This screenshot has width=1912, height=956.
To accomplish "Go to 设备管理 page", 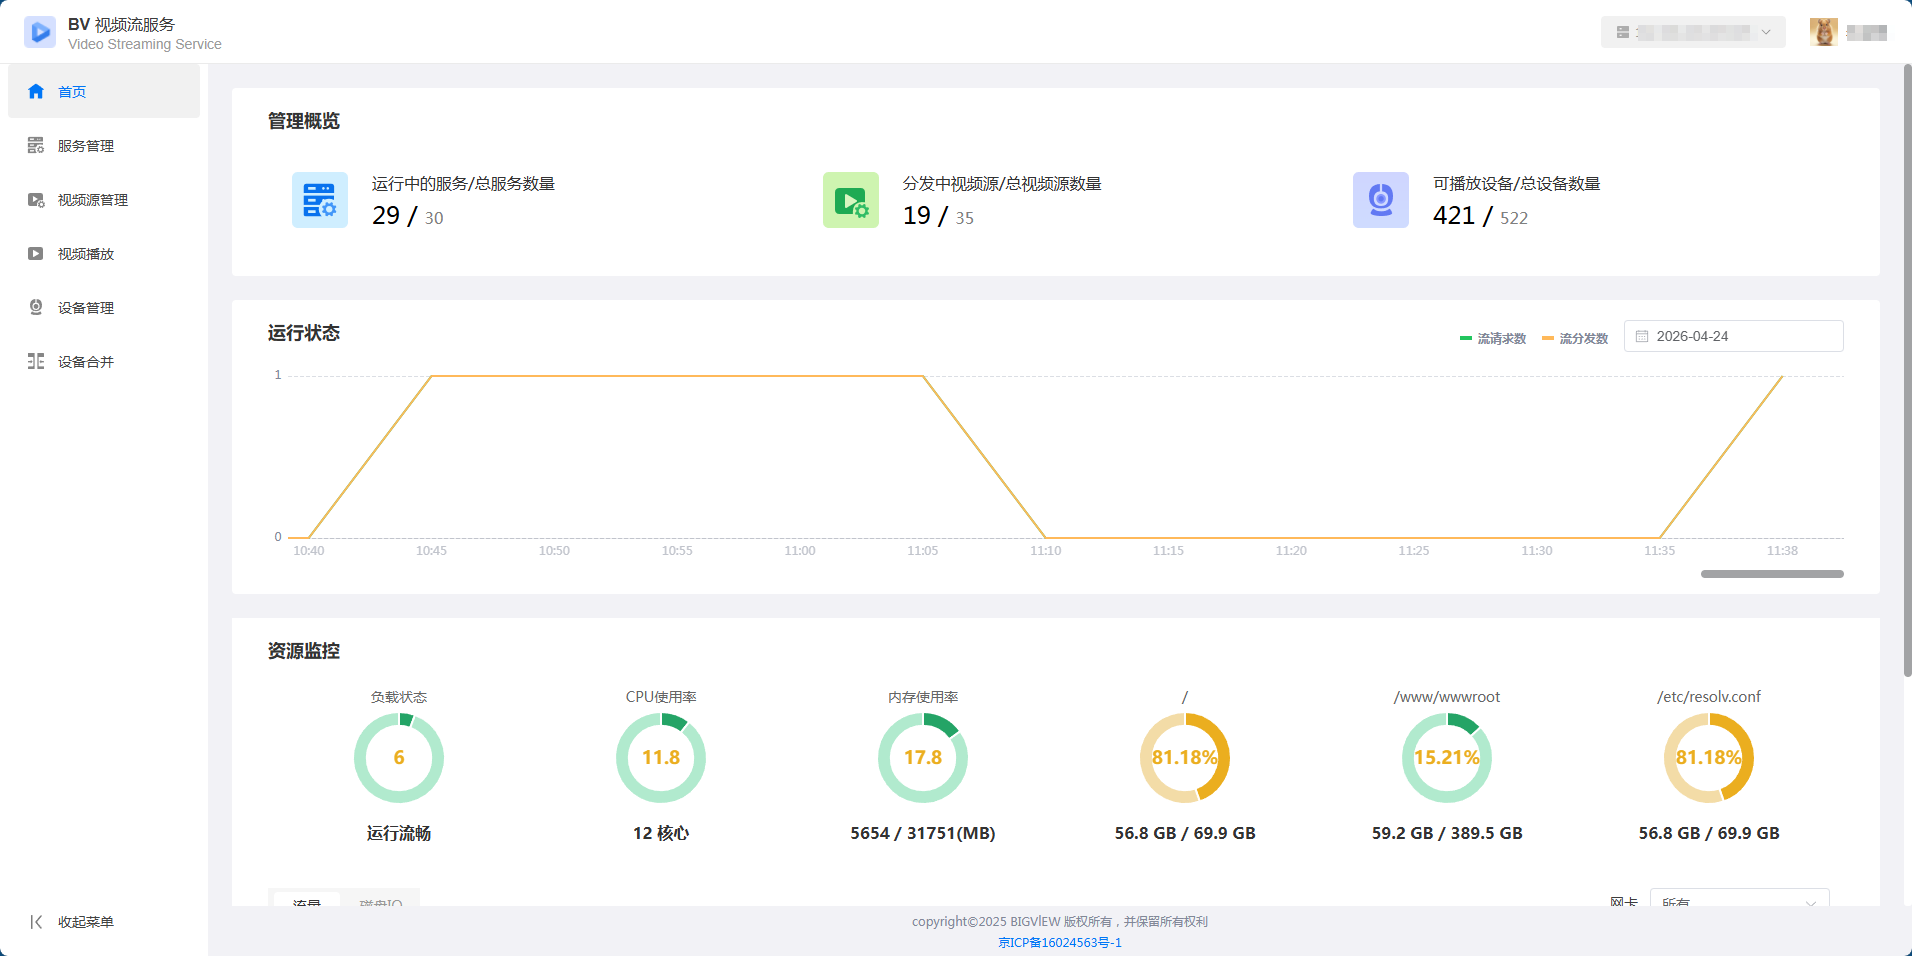I will (x=104, y=307).
